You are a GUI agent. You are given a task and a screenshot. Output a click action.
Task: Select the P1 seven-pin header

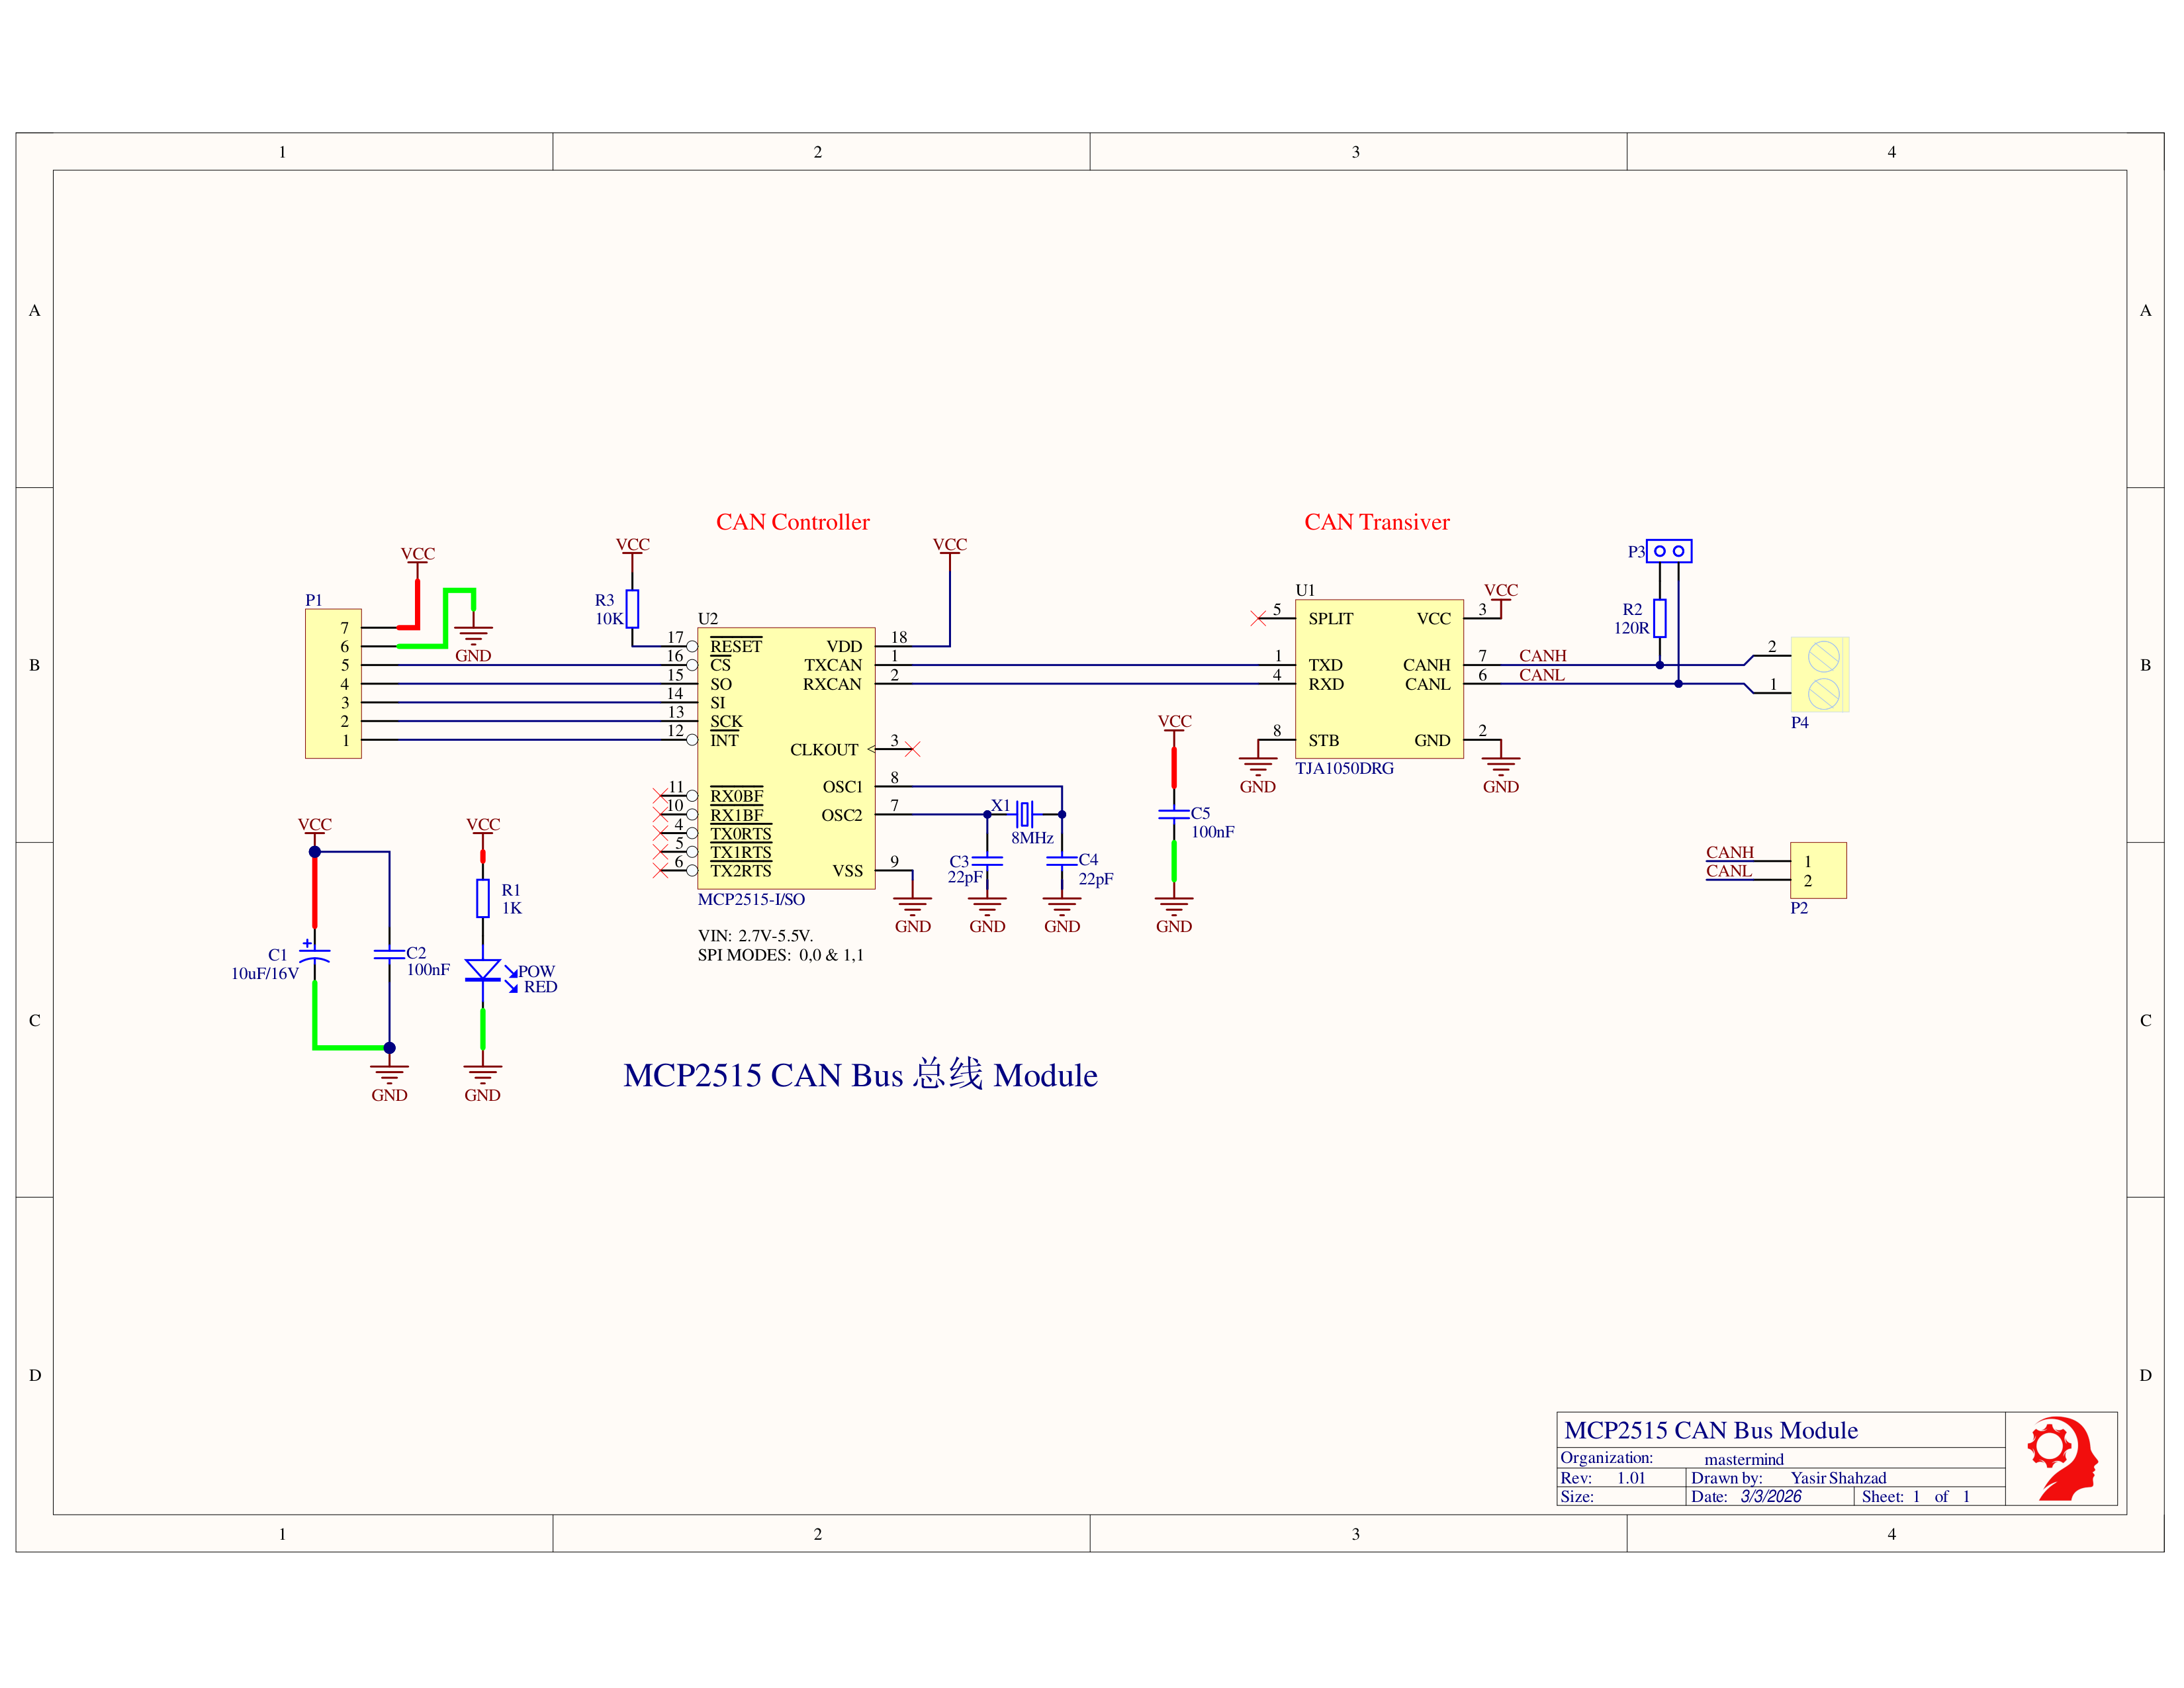(333, 683)
